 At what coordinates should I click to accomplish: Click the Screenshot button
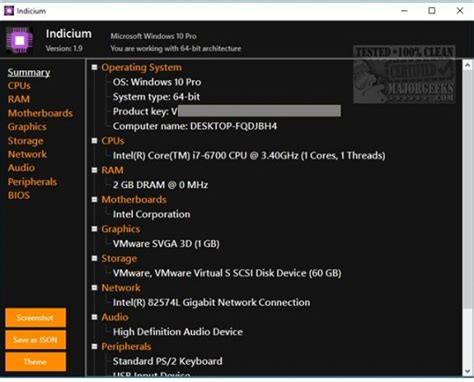[35, 318]
